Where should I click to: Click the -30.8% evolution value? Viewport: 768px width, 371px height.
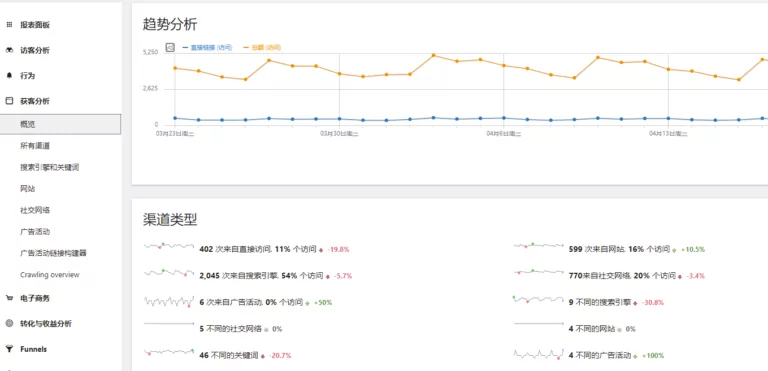pyautogui.click(x=653, y=303)
